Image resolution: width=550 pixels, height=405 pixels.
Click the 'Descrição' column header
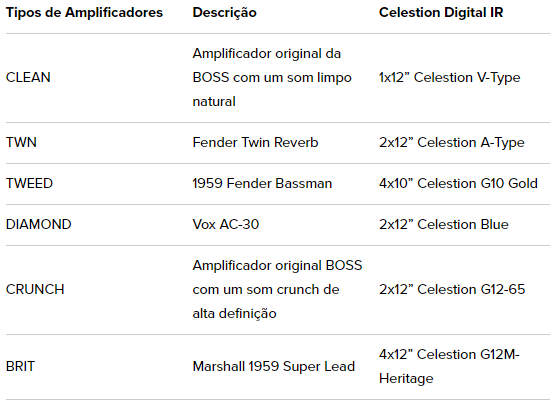(224, 13)
